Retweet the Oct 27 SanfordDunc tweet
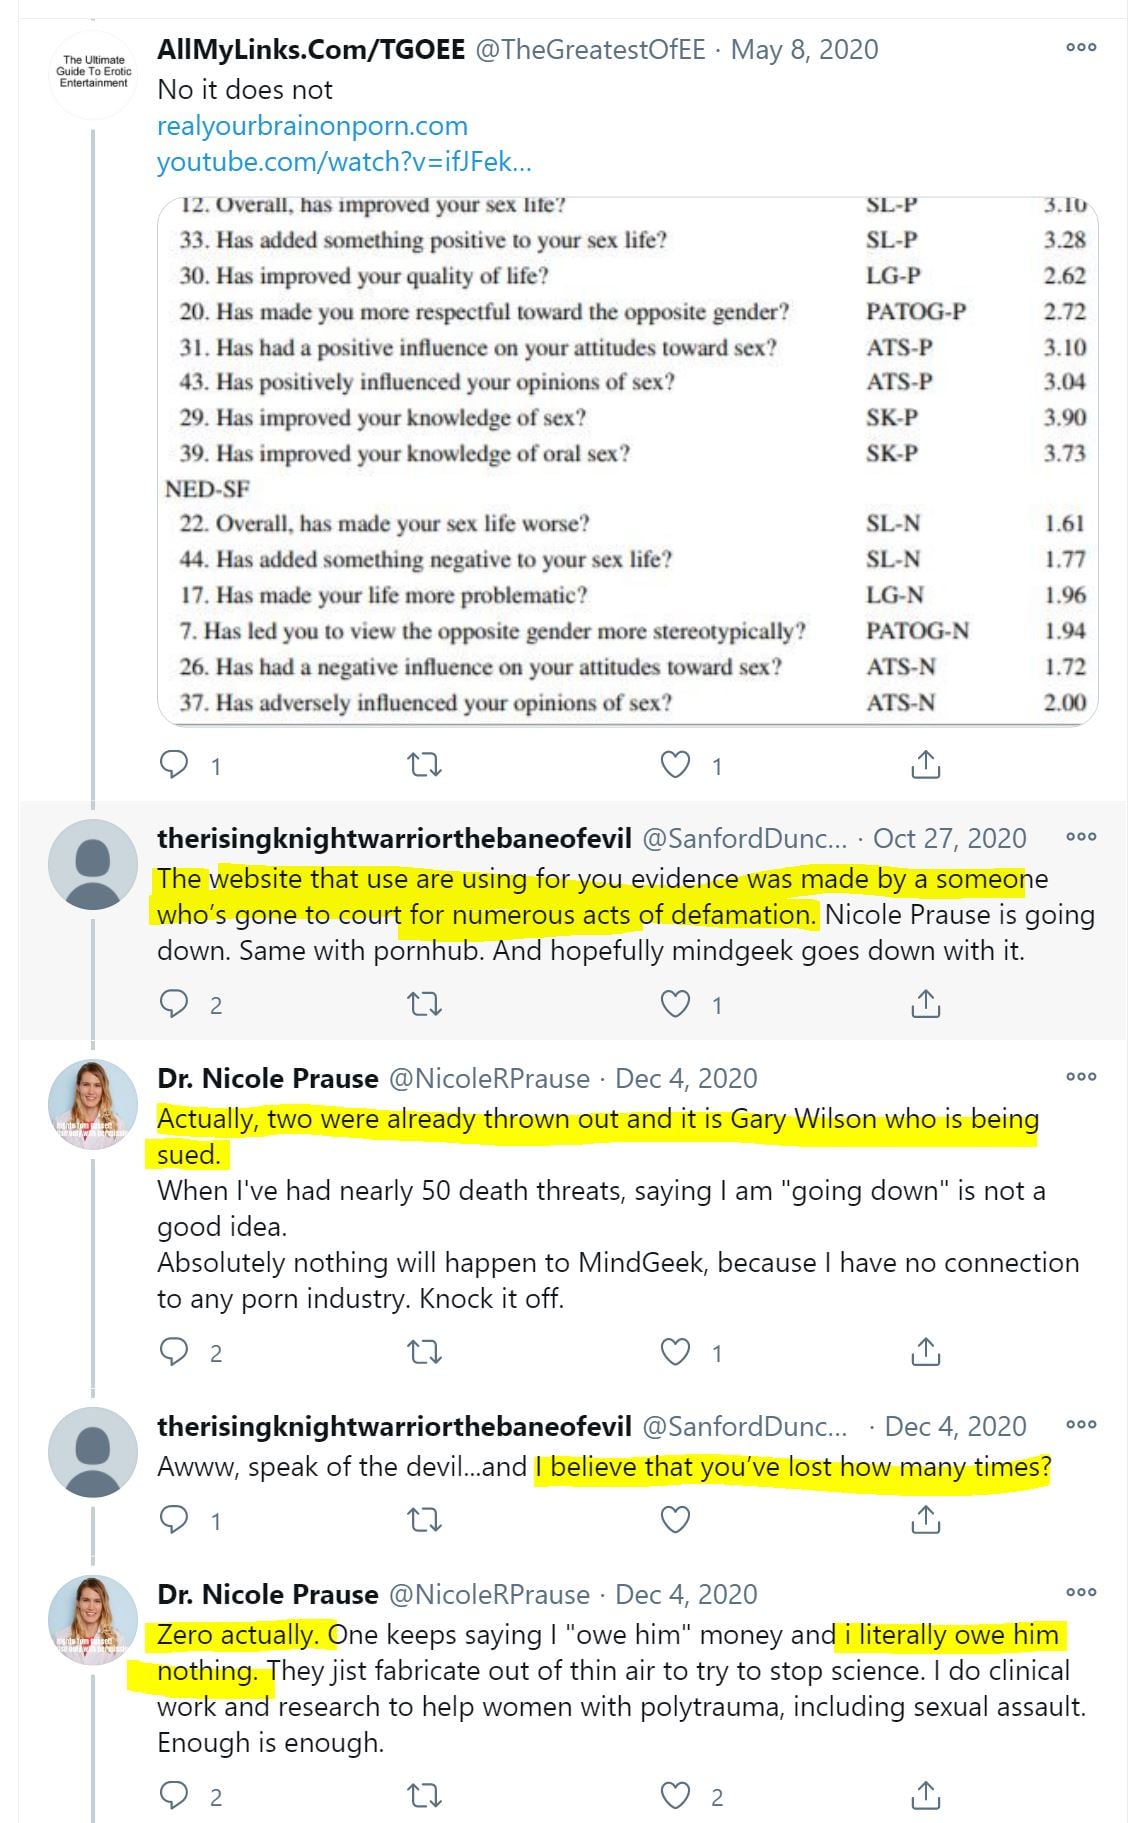Image resolution: width=1137 pixels, height=1823 pixels. [425, 1003]
